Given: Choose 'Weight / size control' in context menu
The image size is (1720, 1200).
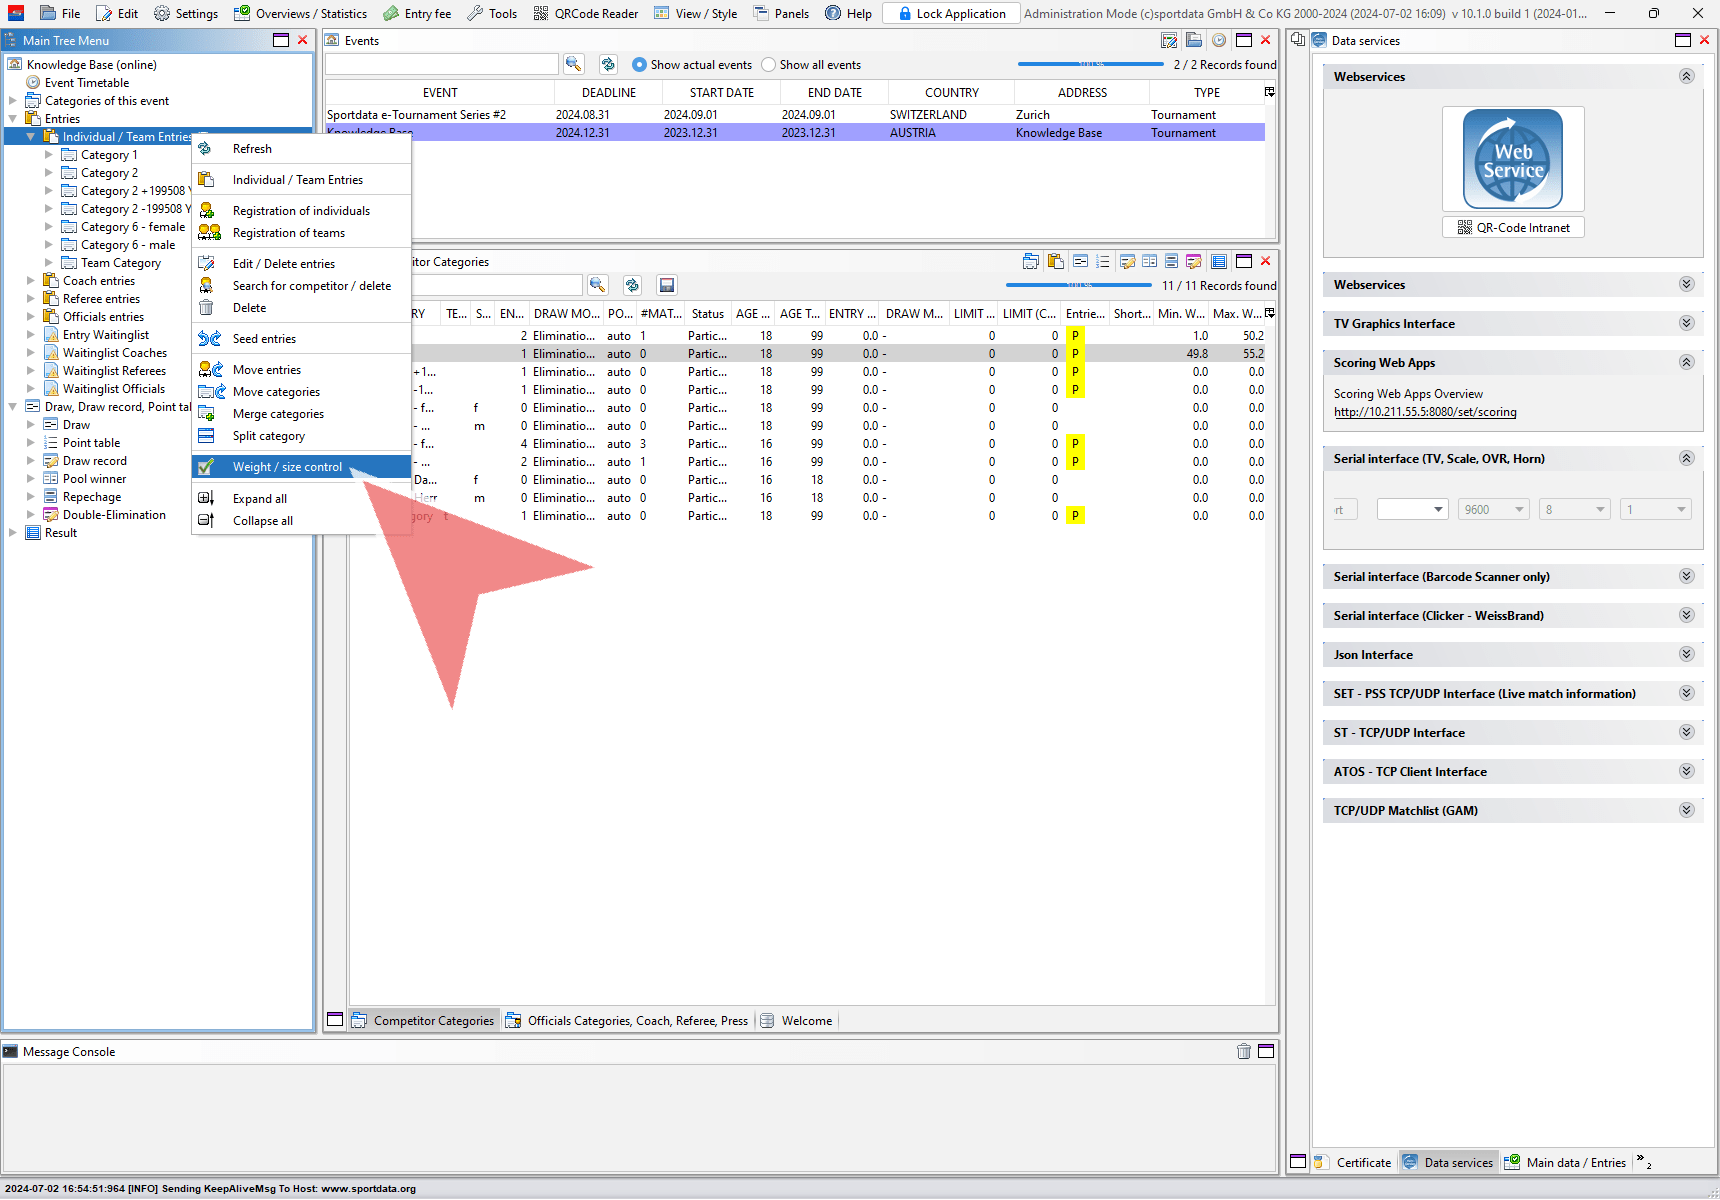Looking at the screenshot, I should tap(287, 467).
